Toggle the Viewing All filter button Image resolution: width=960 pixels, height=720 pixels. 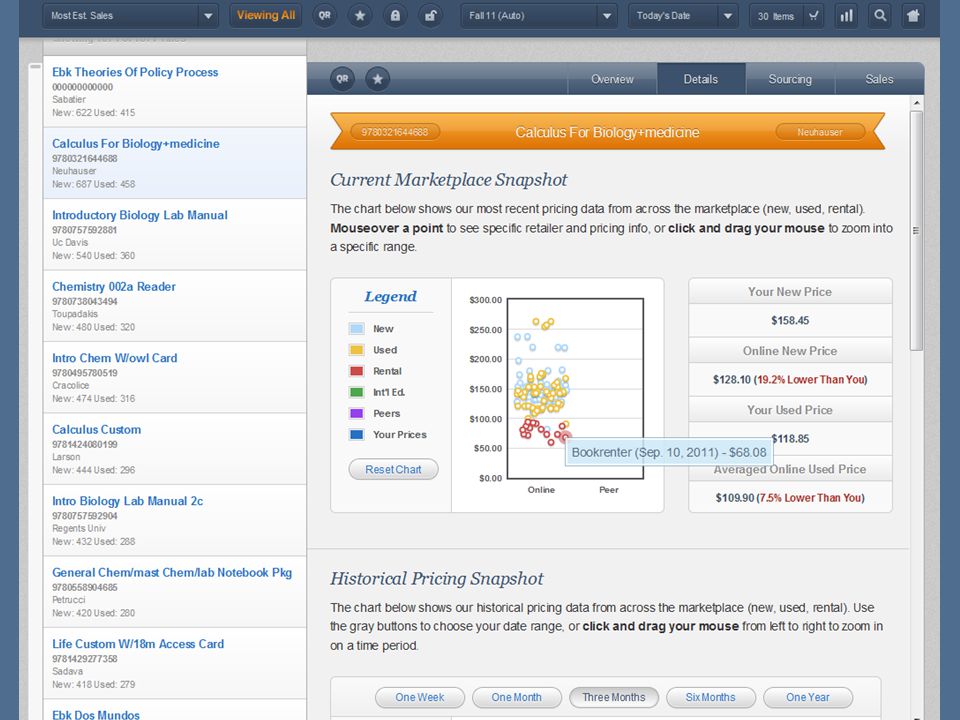266,15
